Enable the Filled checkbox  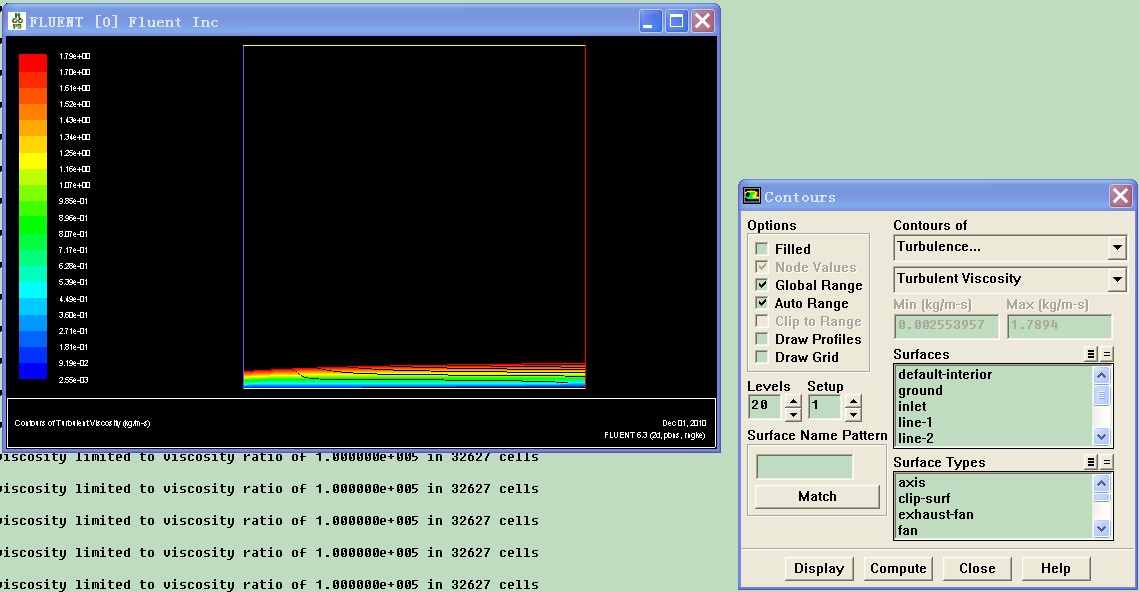coord(762,249)
